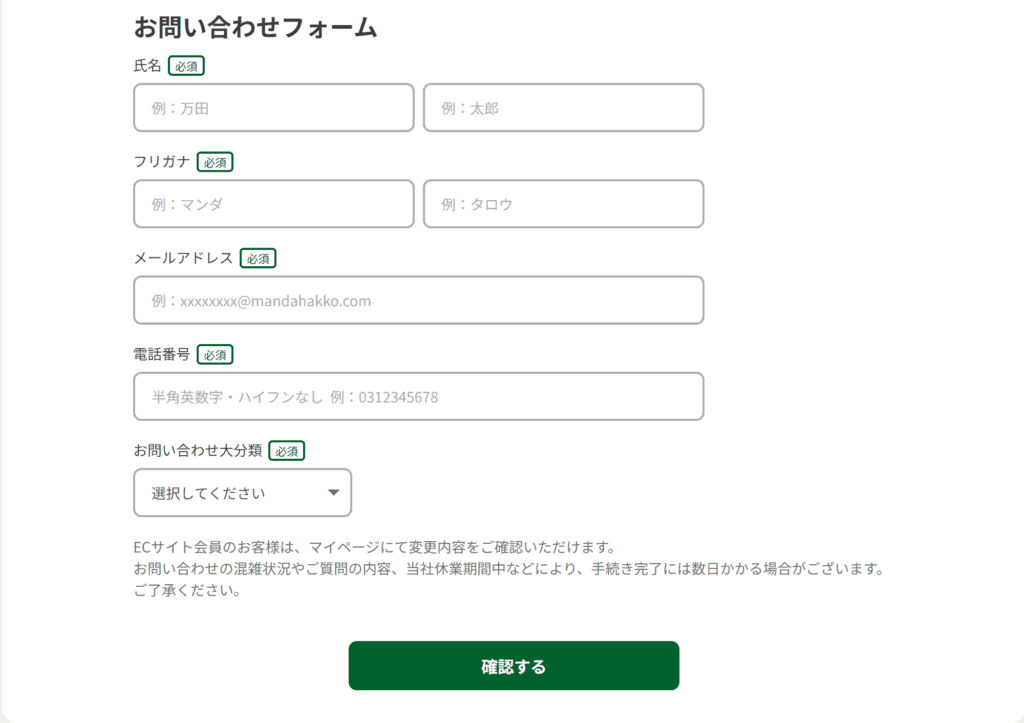Focus the first name field 例:太郎
Screen dimensions: 1024x723
coord(564,108)
